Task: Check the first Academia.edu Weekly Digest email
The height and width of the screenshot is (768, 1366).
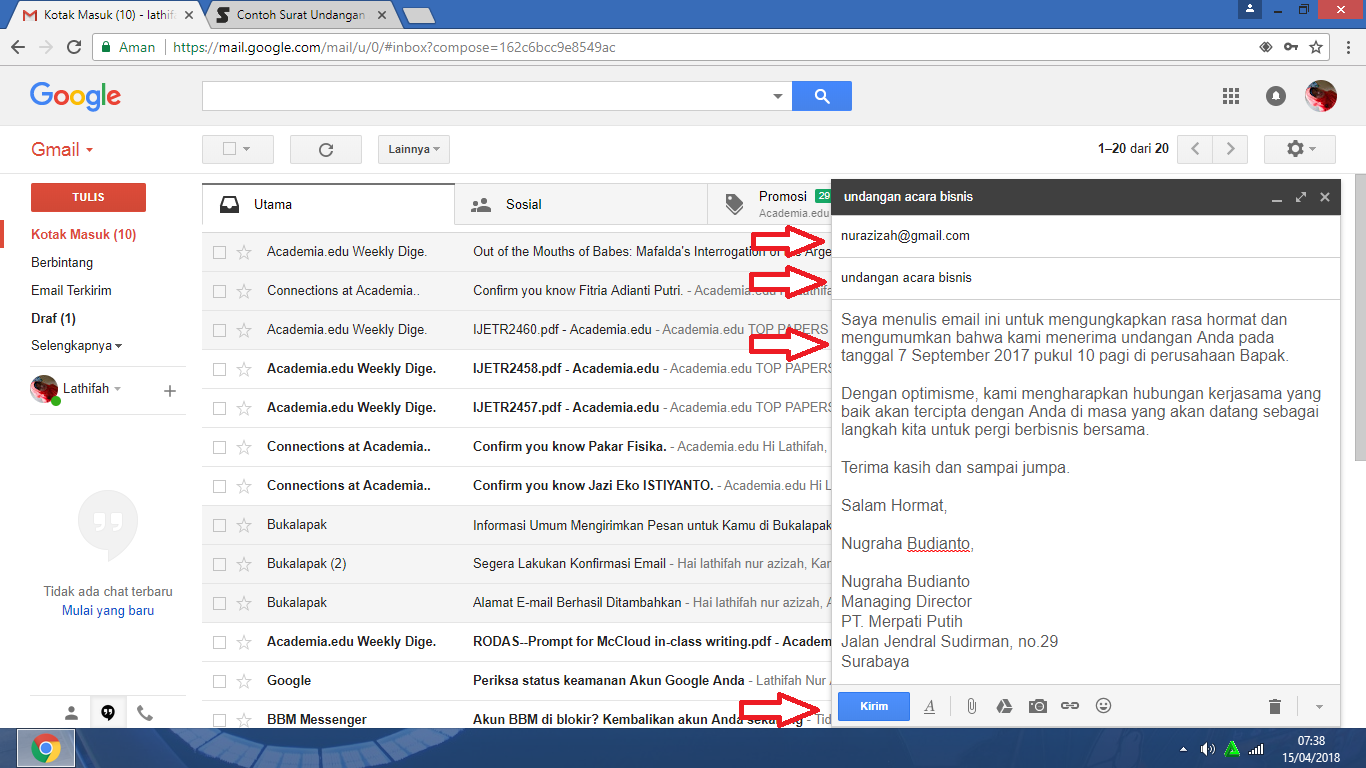Action: tap(220, 252)
